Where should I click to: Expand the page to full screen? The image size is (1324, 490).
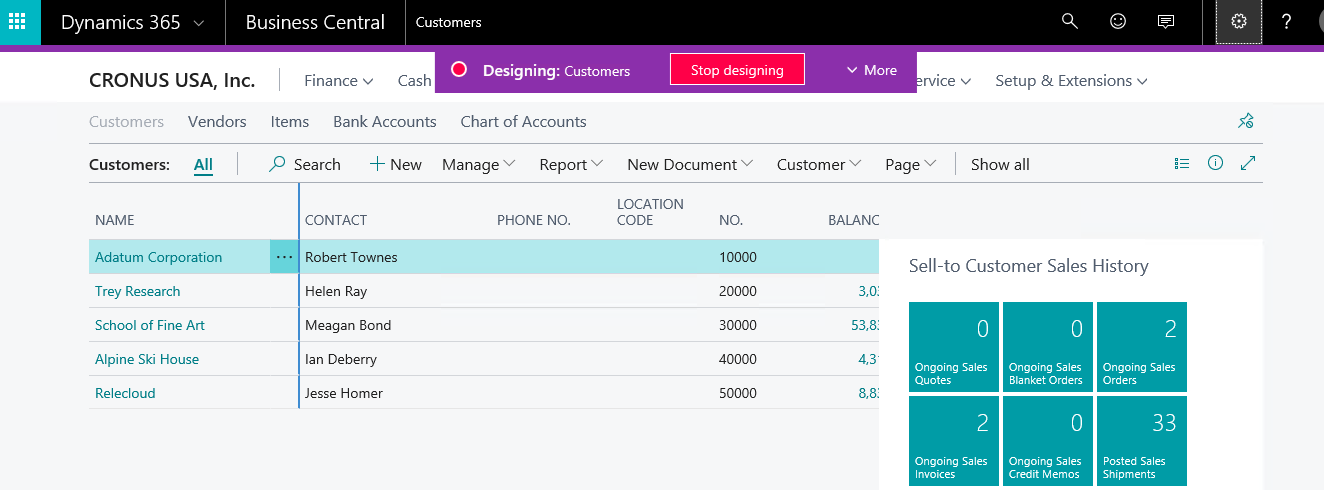[1248, 164]
